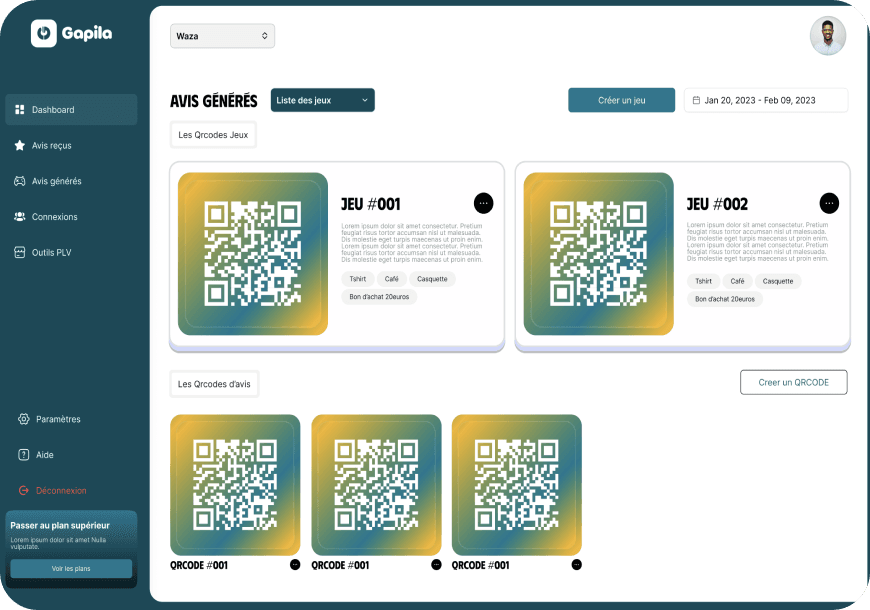Log out via Déconnexion
The image size is (870, 610).
(53, 491)
